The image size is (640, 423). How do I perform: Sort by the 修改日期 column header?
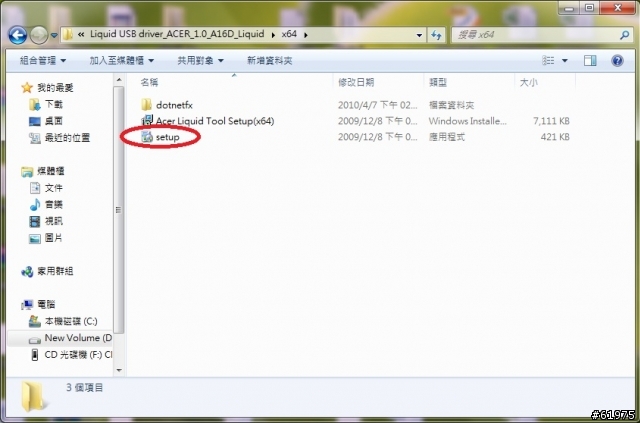click(x=356, y=82)
